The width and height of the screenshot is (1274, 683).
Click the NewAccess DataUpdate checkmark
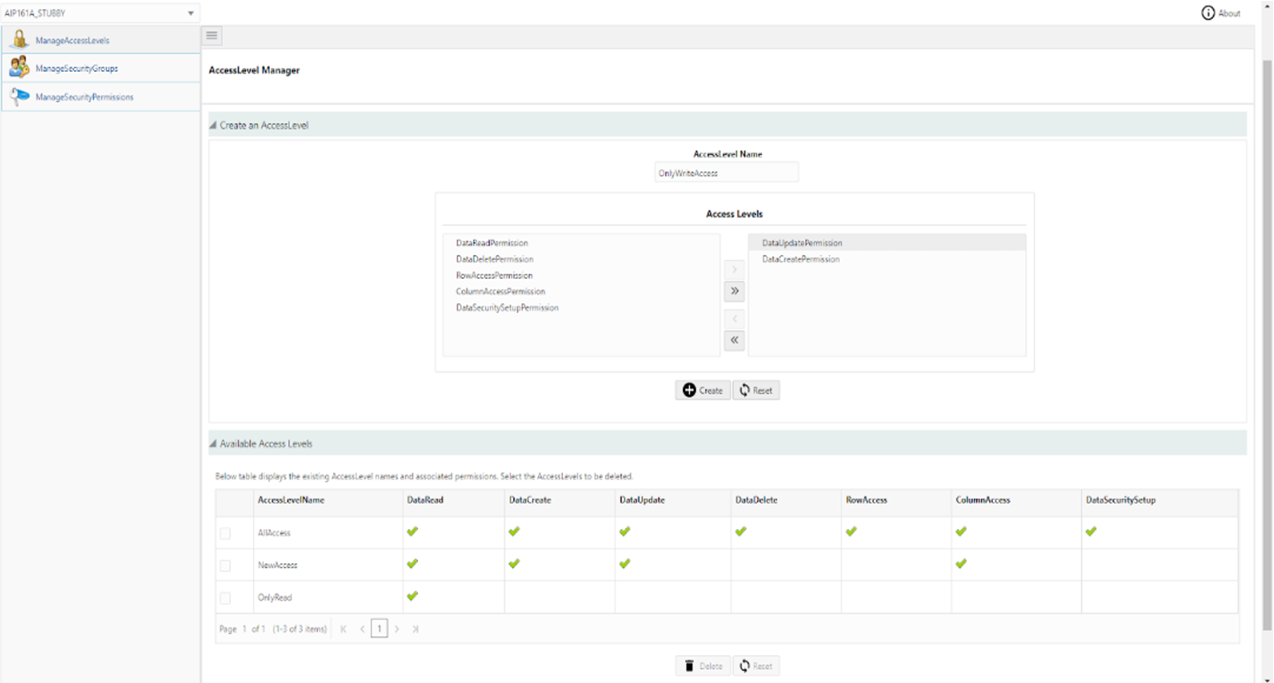[624, 564]
